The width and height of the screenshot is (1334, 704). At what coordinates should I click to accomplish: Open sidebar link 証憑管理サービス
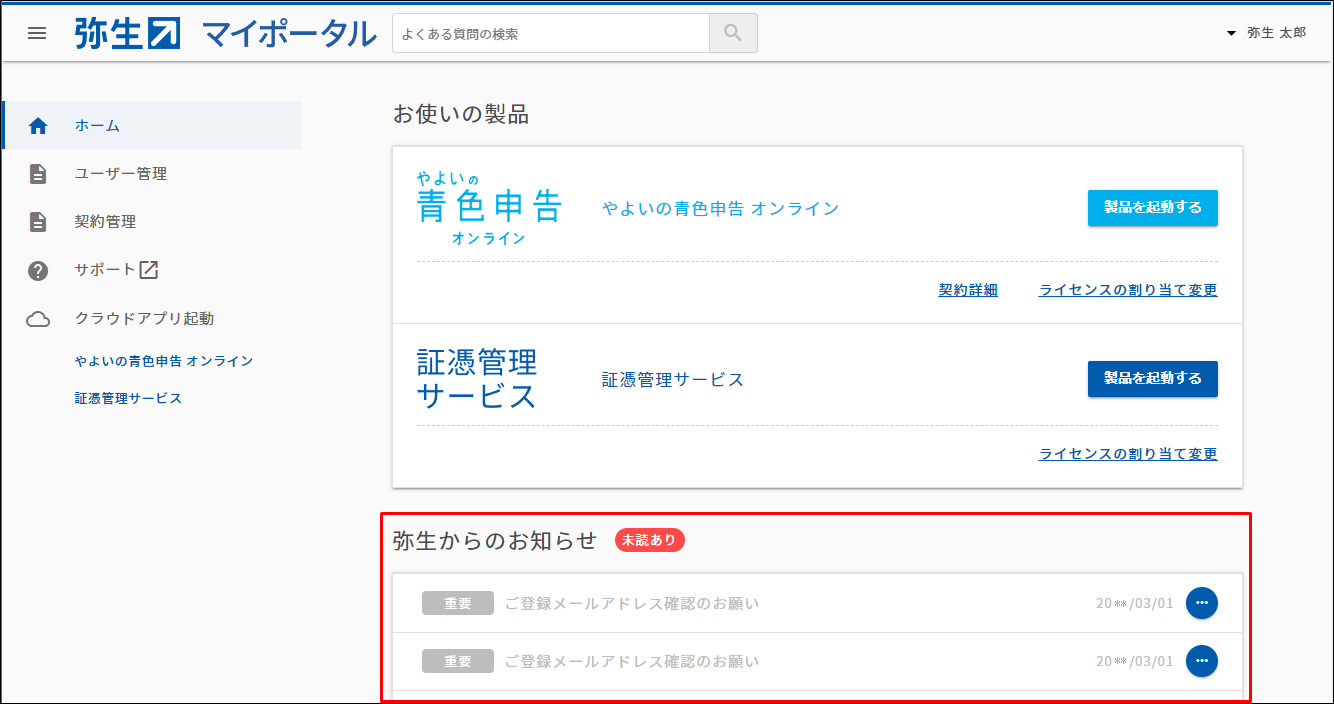pos(128,398)
